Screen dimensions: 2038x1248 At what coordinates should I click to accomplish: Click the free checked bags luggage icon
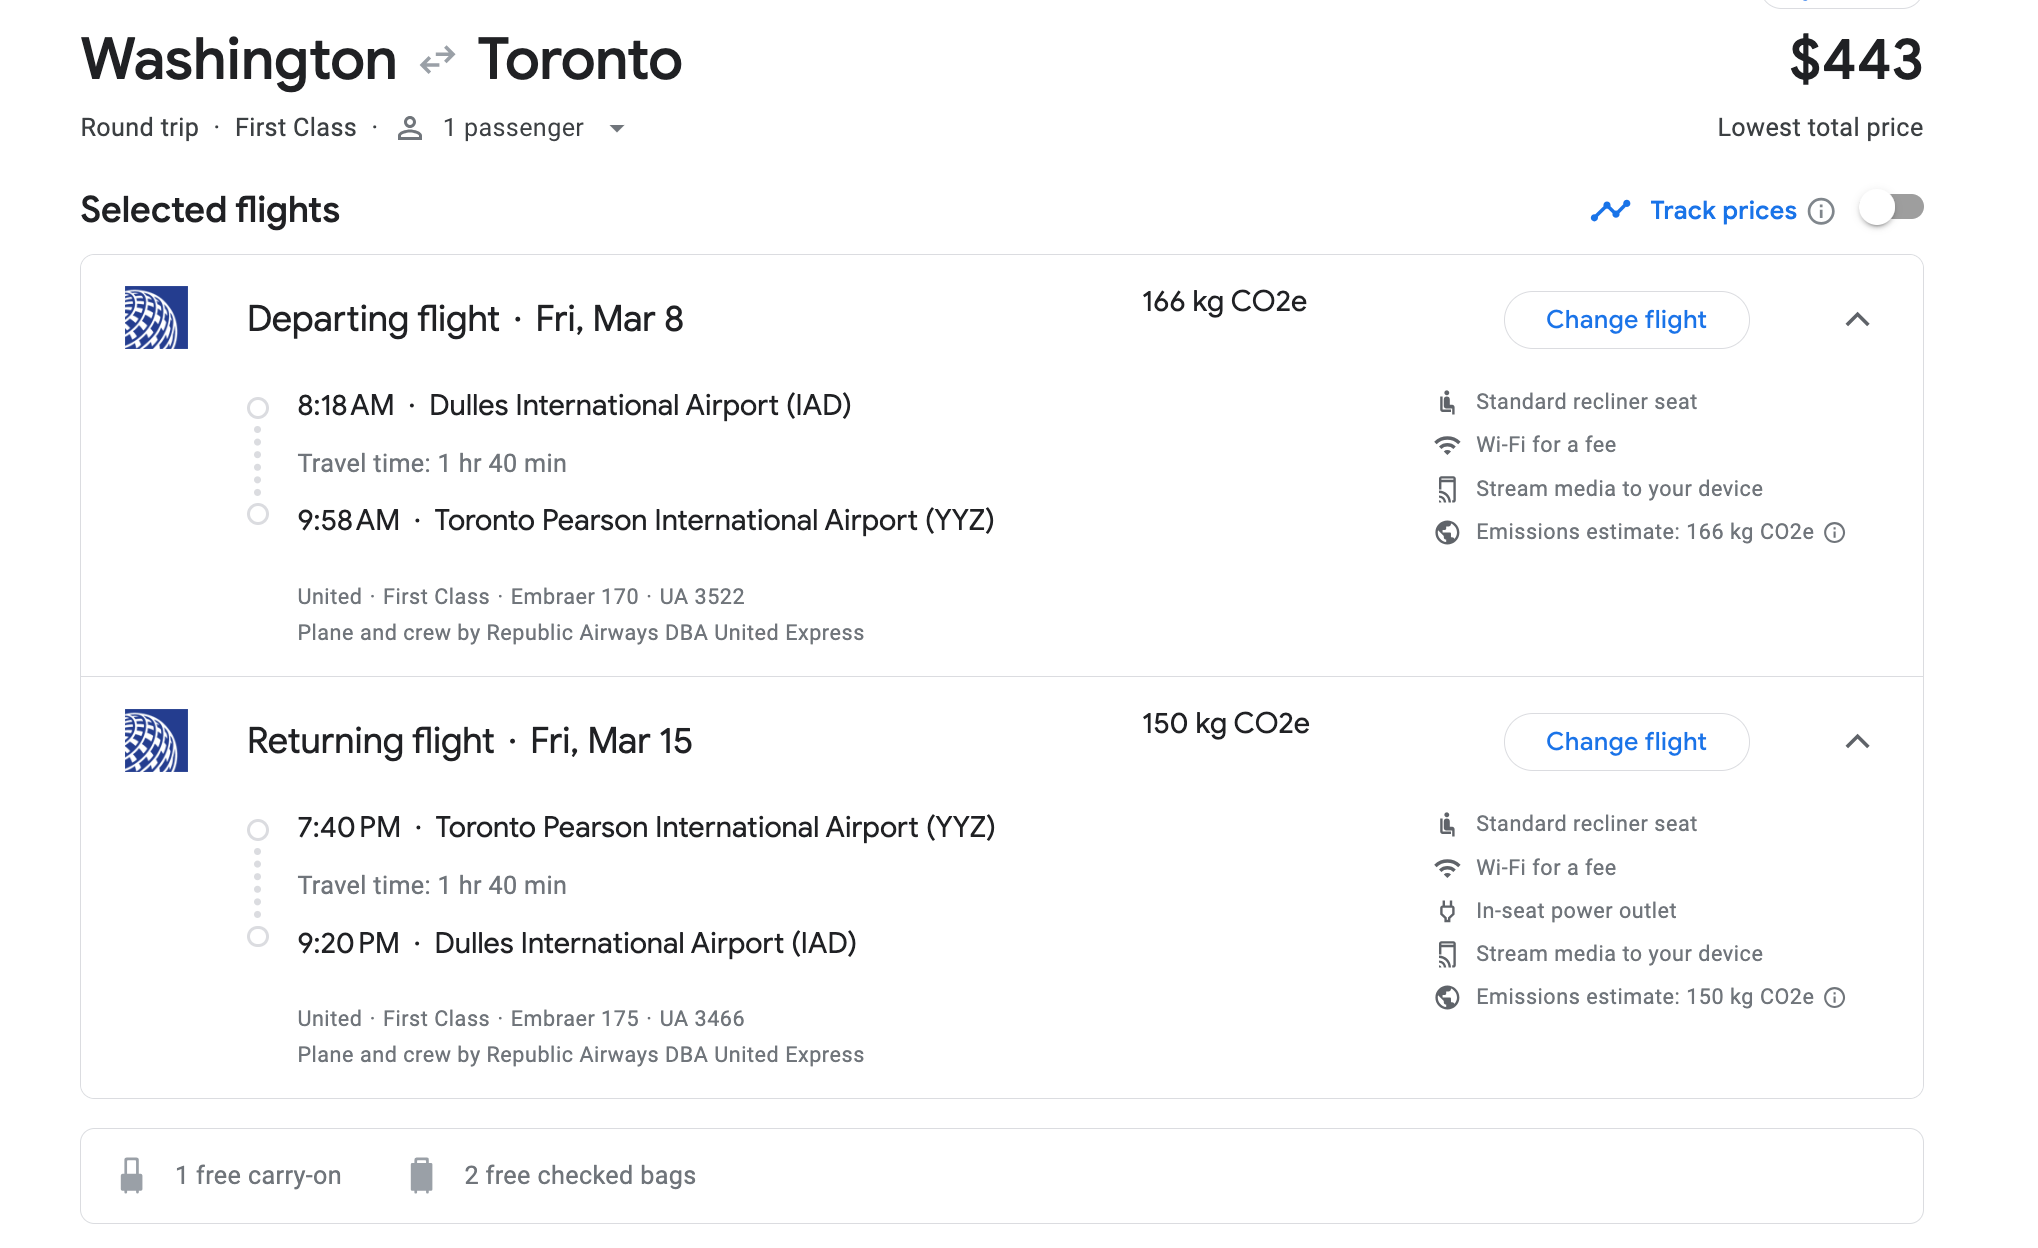pyautogui.click(x=422, y=1175)
